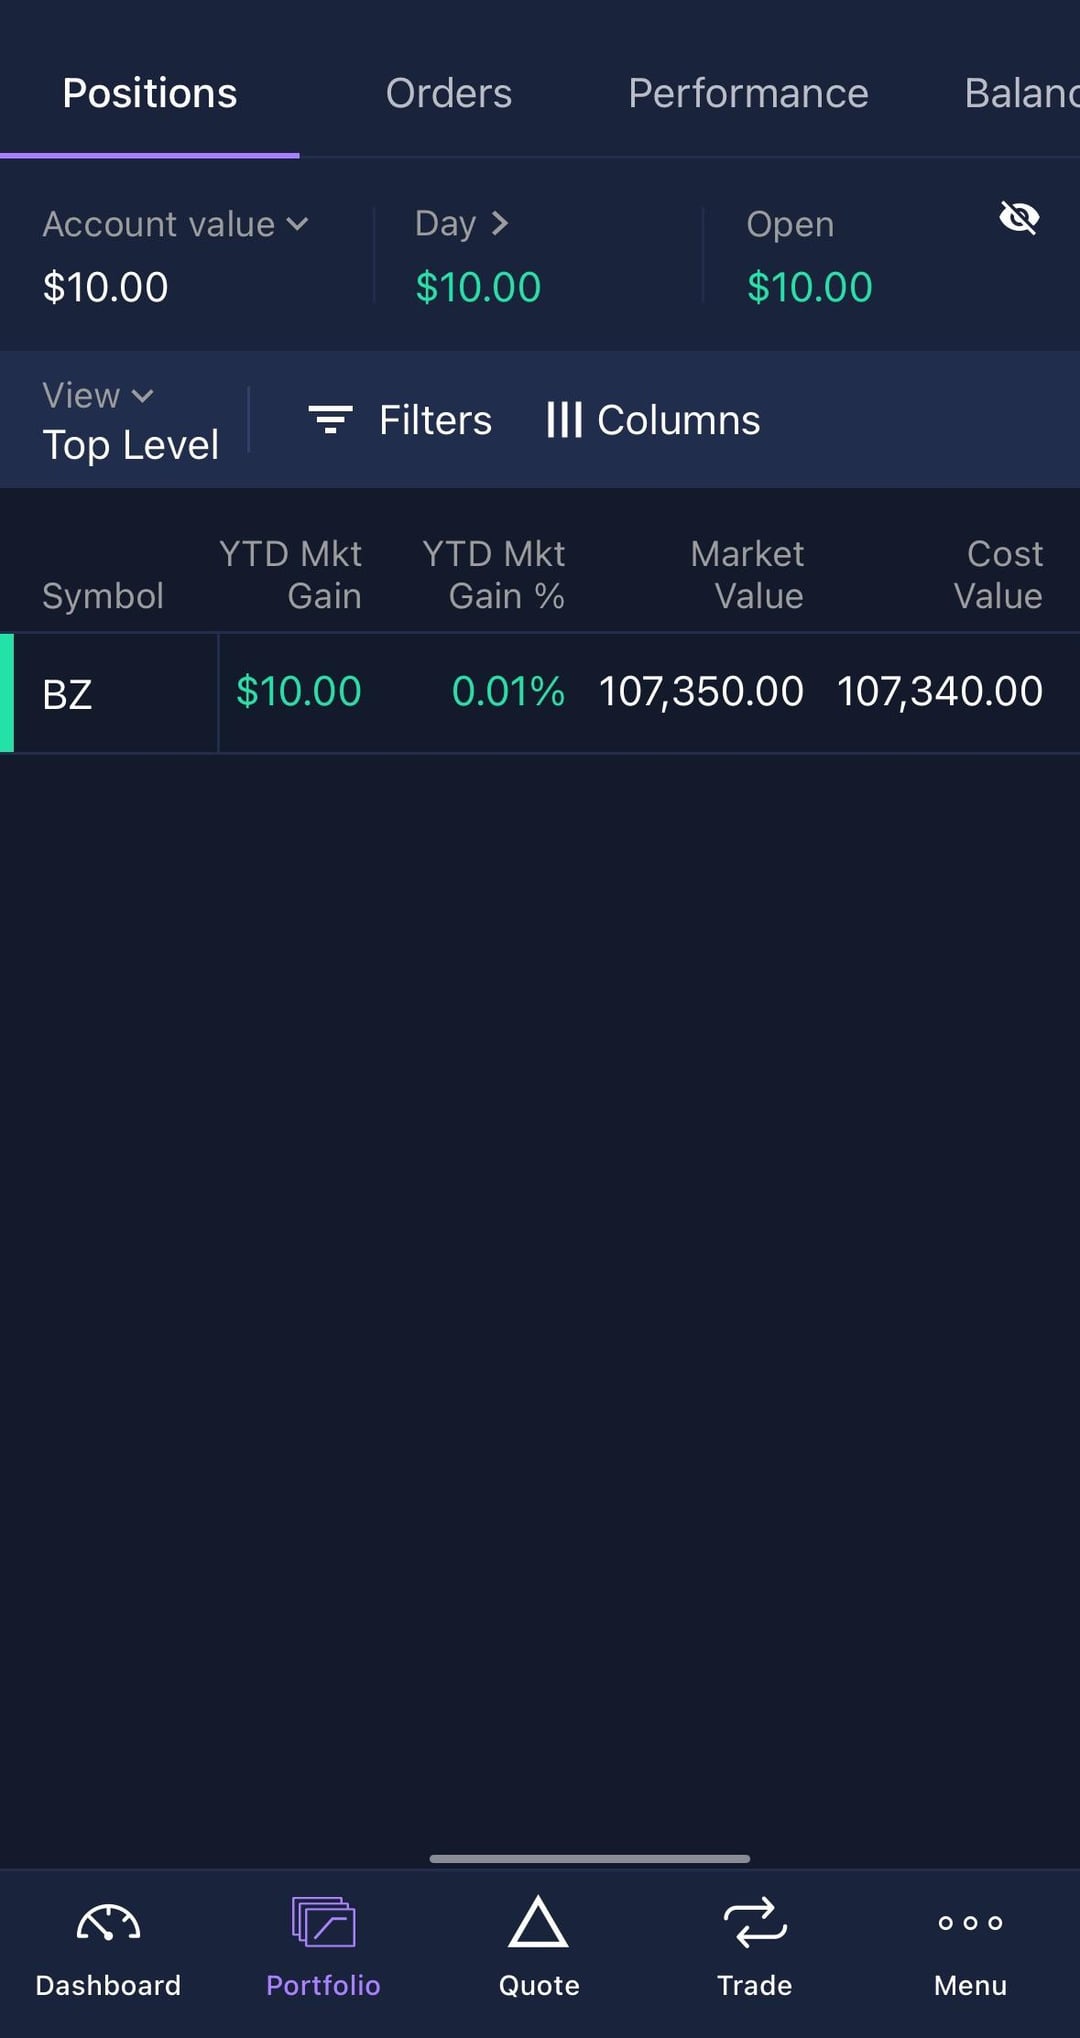This screenshot has width=1080, height=2038.
Task: Open the View Top Level selector
Action: tap(130, 421)
